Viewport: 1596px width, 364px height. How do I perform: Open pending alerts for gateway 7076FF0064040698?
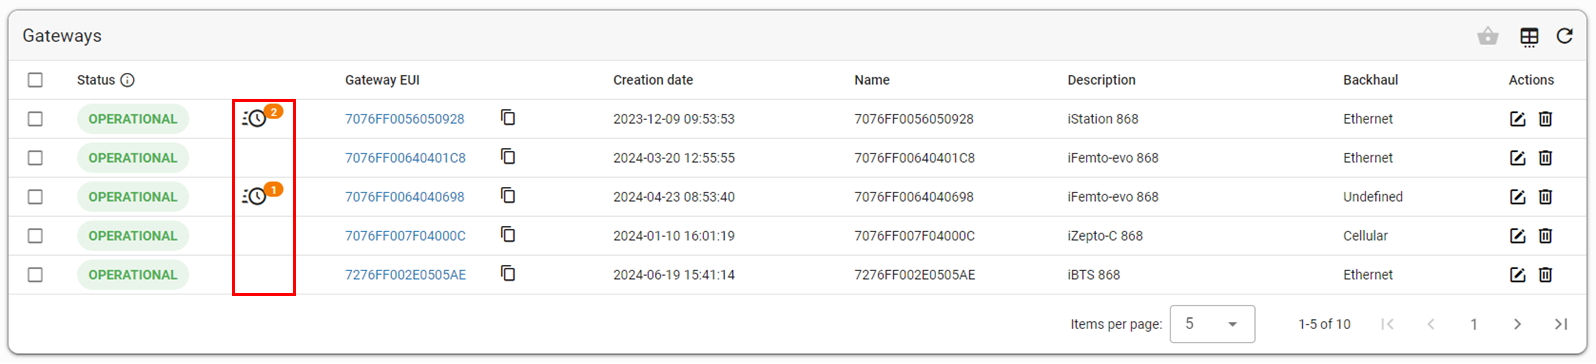point(262,195)
